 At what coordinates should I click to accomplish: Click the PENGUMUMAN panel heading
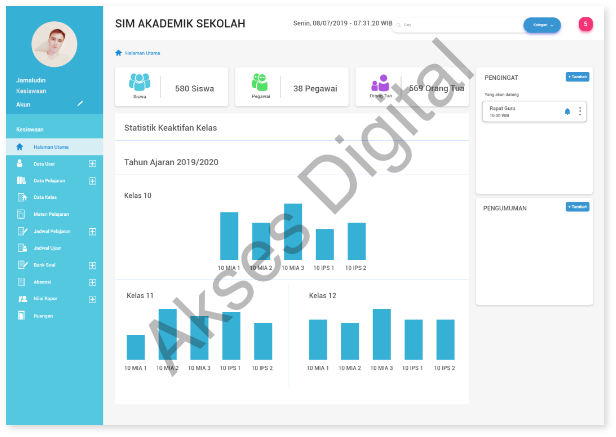click(505, 208)
